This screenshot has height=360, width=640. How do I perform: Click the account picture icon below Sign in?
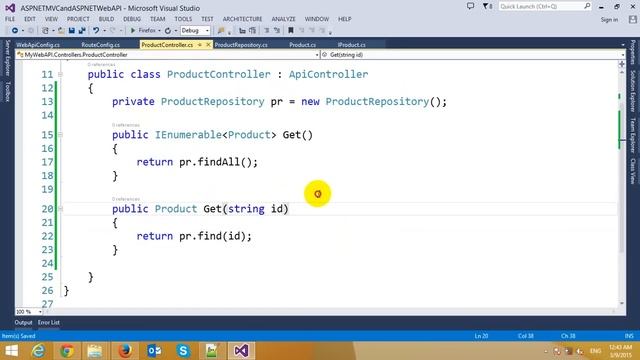coord(633,19)
